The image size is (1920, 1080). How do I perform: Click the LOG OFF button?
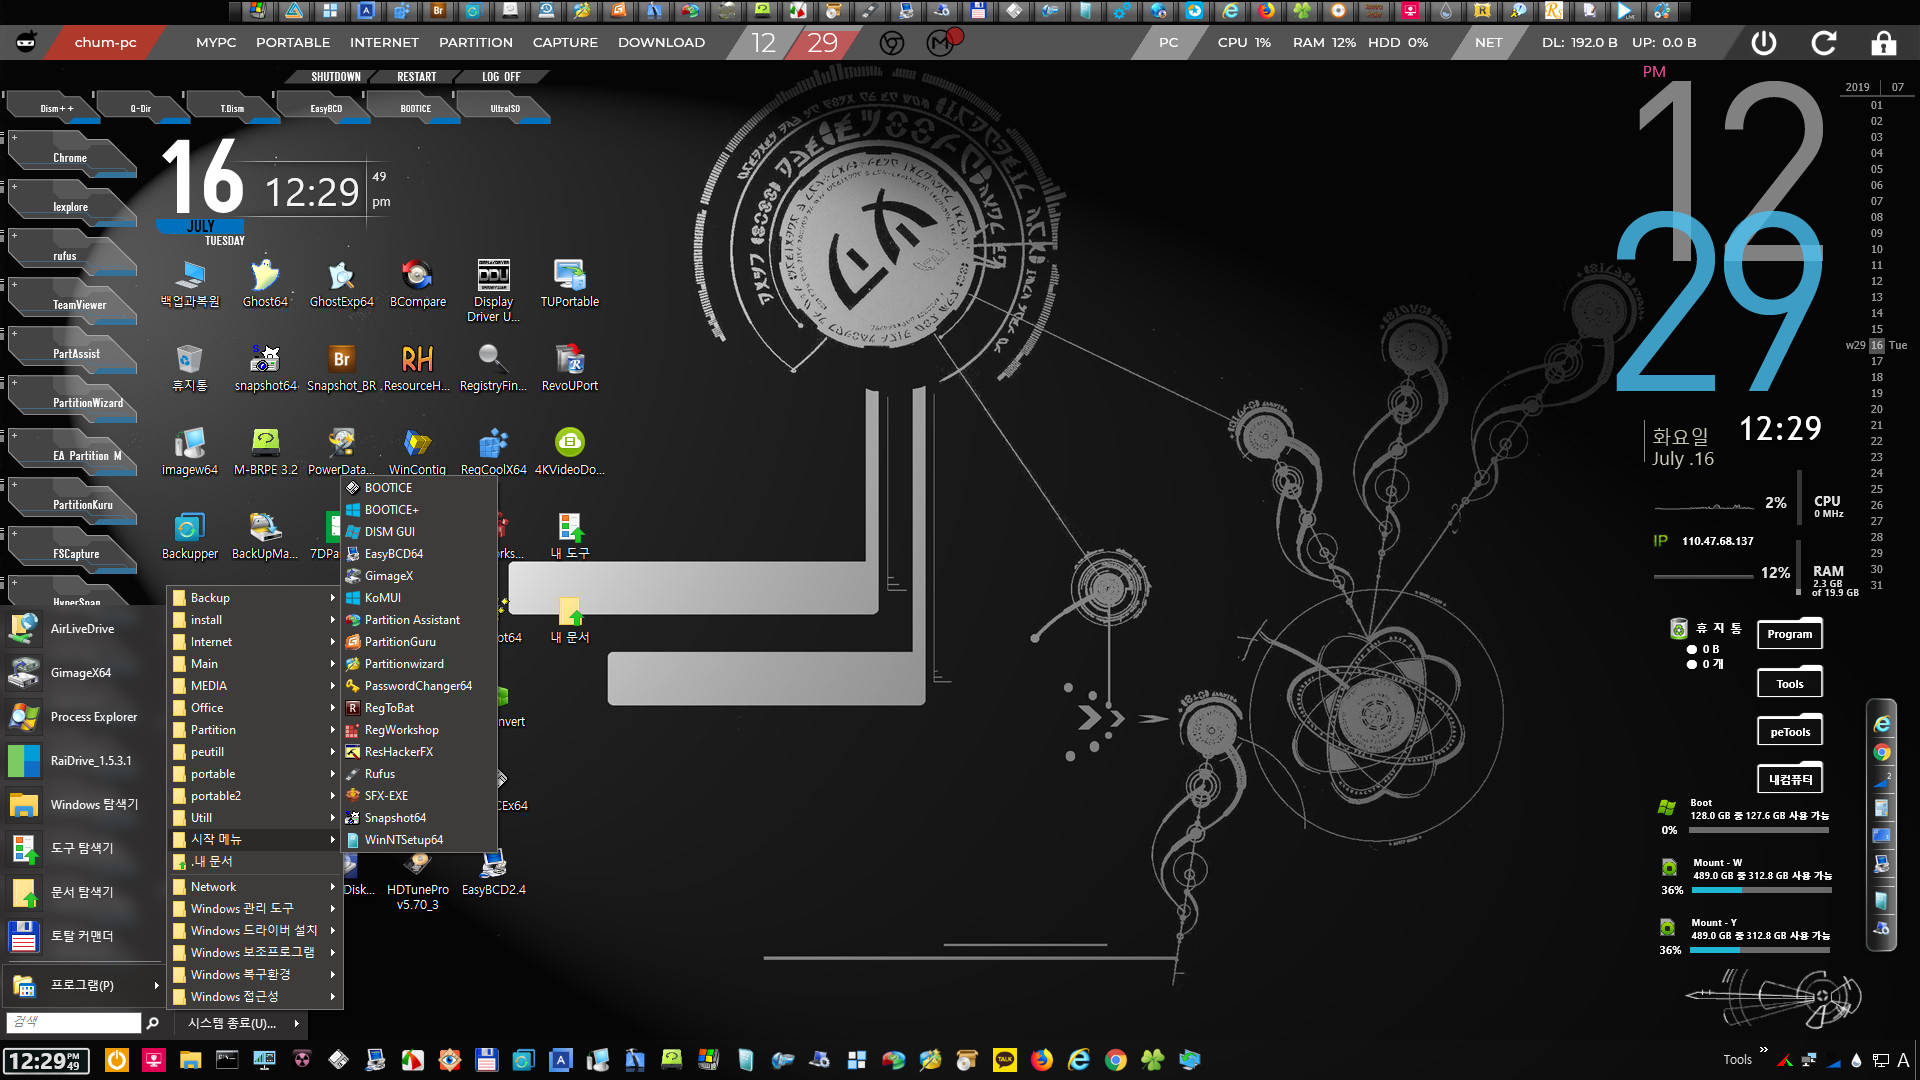(x=500, y=77)
